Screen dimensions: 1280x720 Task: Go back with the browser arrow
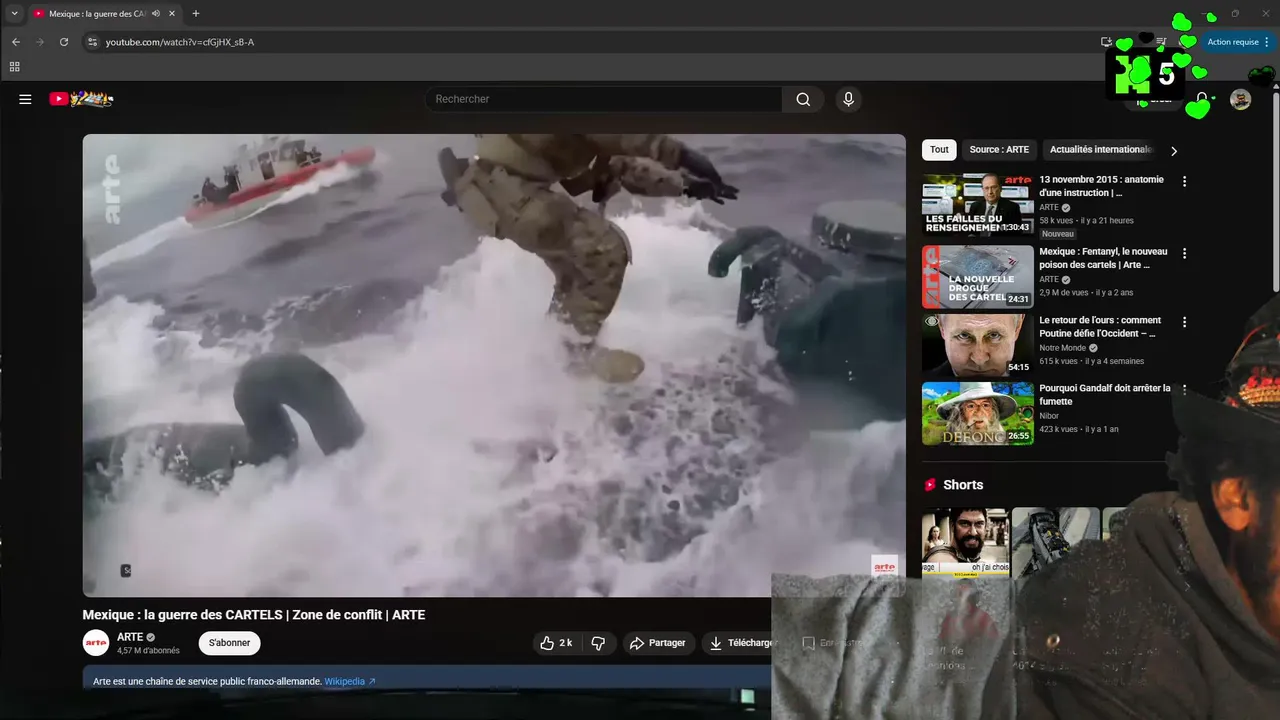[16, 42]
